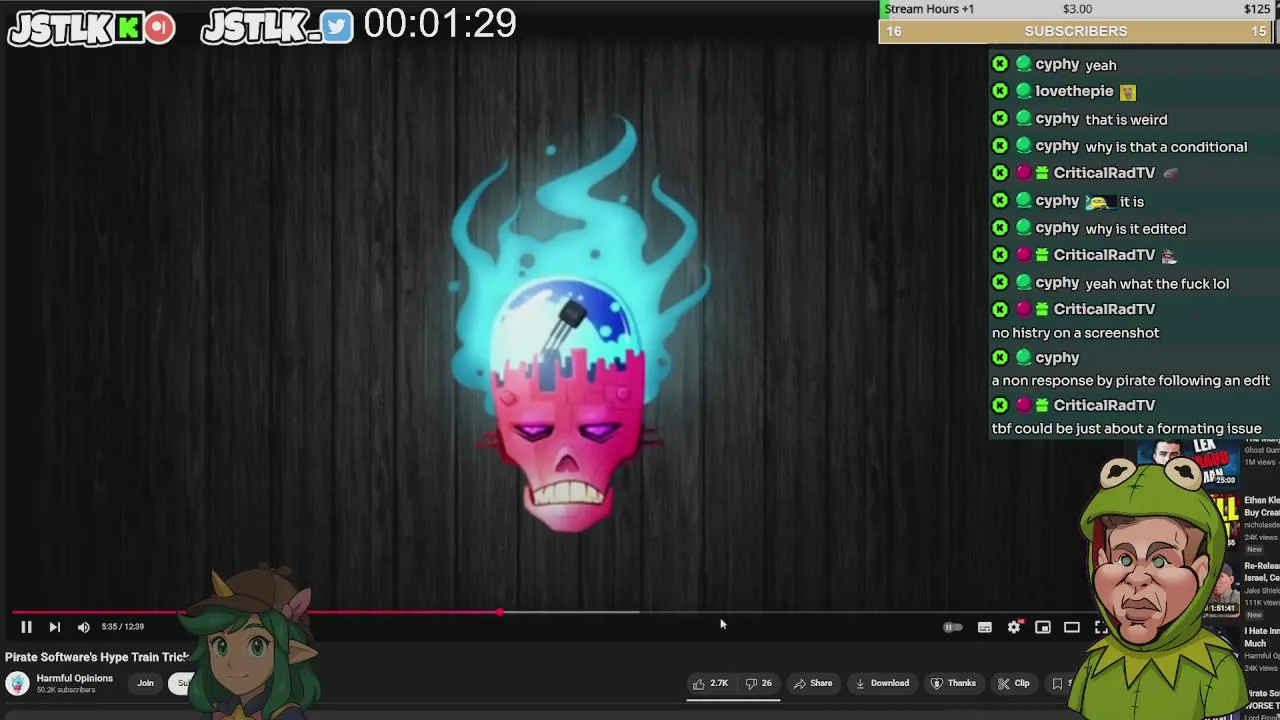
Task: Click the red scrubber handle on progress bar
Action: pyautogui.click(x=500, y=612)
